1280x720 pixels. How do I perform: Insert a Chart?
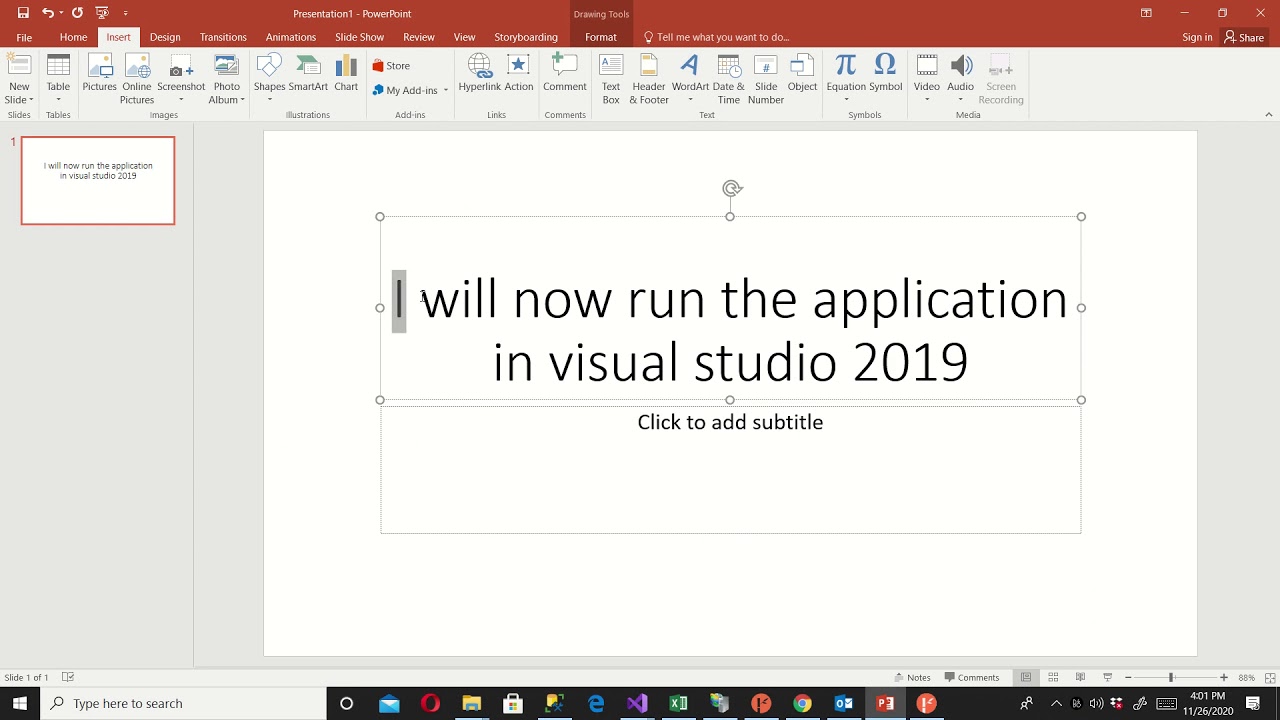click(x=346, y=74)
